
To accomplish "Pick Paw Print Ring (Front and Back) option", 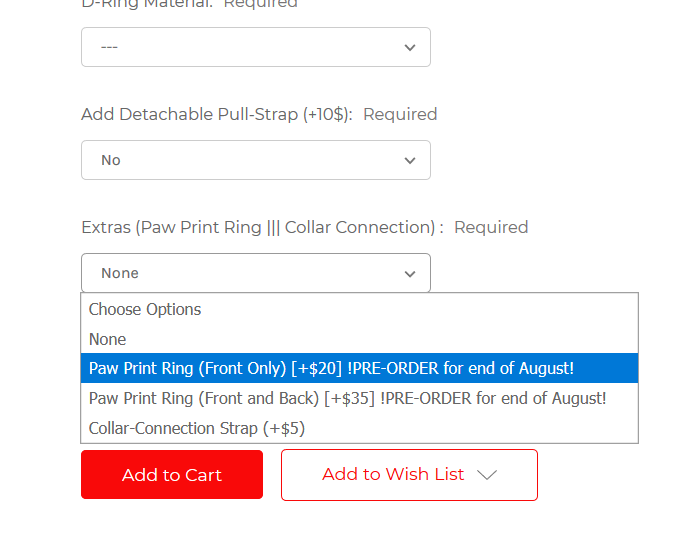I will 347,398.
